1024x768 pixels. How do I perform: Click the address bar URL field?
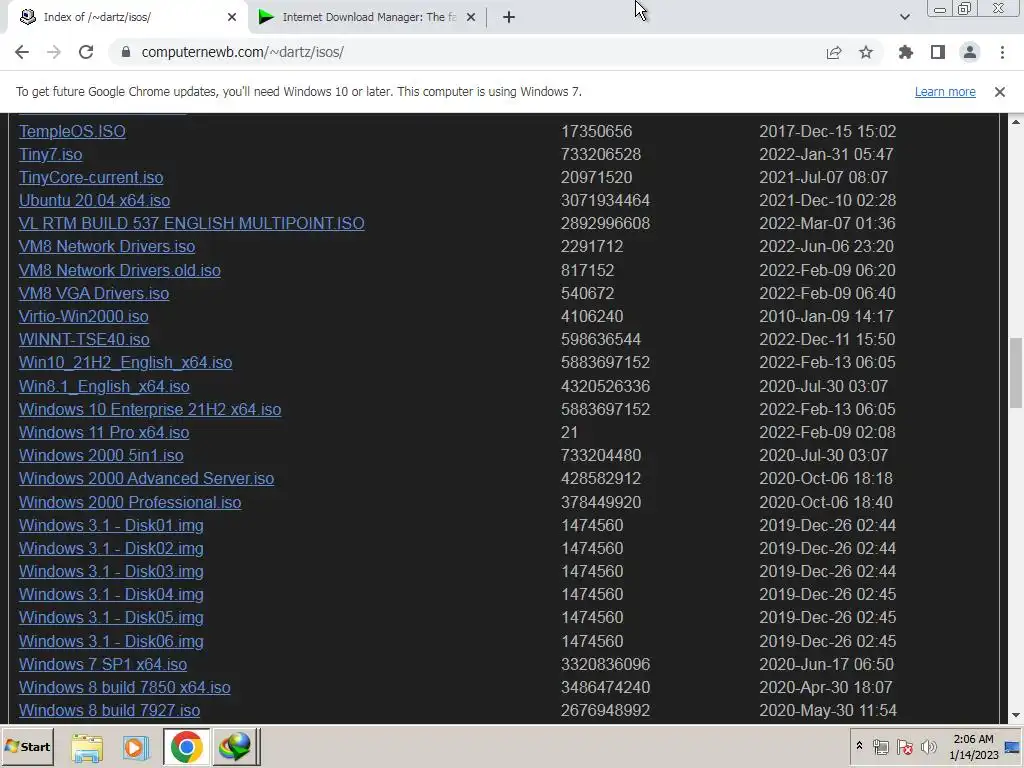470,52
